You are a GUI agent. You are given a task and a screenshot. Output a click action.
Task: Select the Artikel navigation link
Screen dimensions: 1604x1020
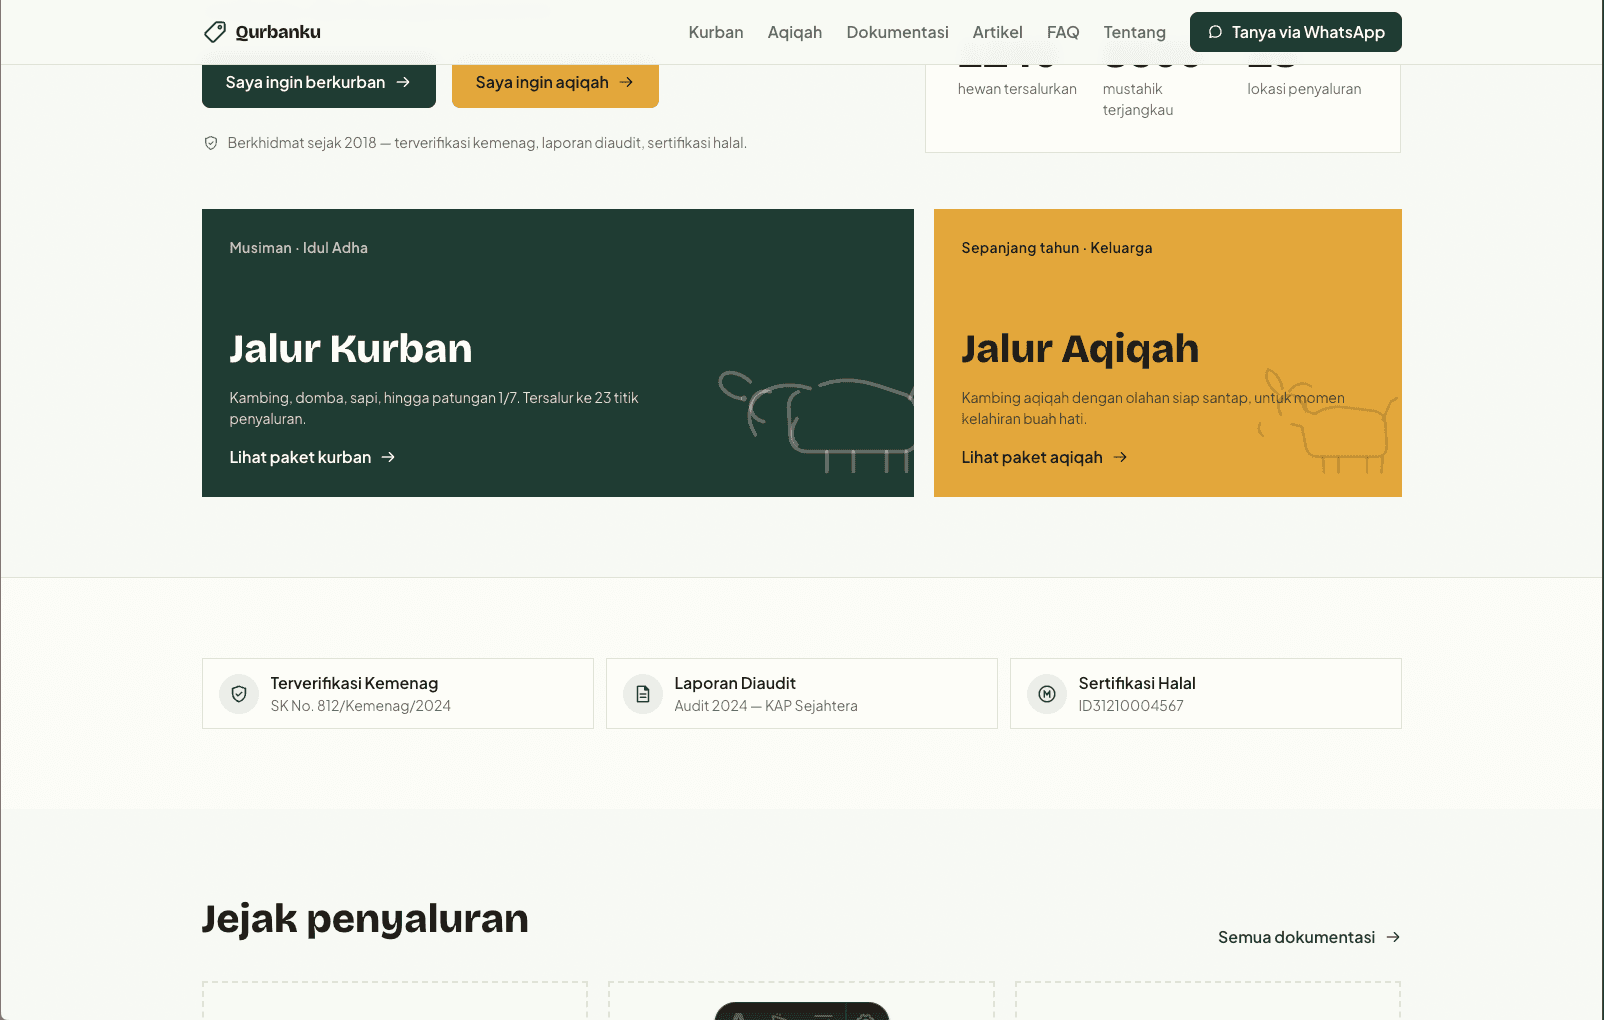[x=997, y=32]
